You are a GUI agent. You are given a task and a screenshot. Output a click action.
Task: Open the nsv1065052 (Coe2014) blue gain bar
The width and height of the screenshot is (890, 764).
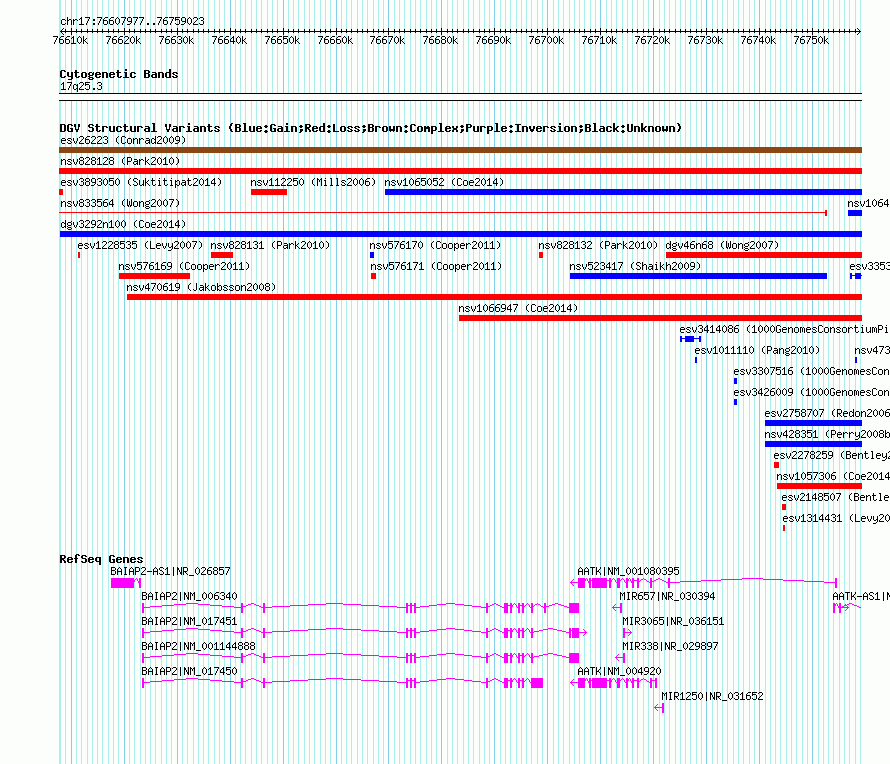point(623,192)
